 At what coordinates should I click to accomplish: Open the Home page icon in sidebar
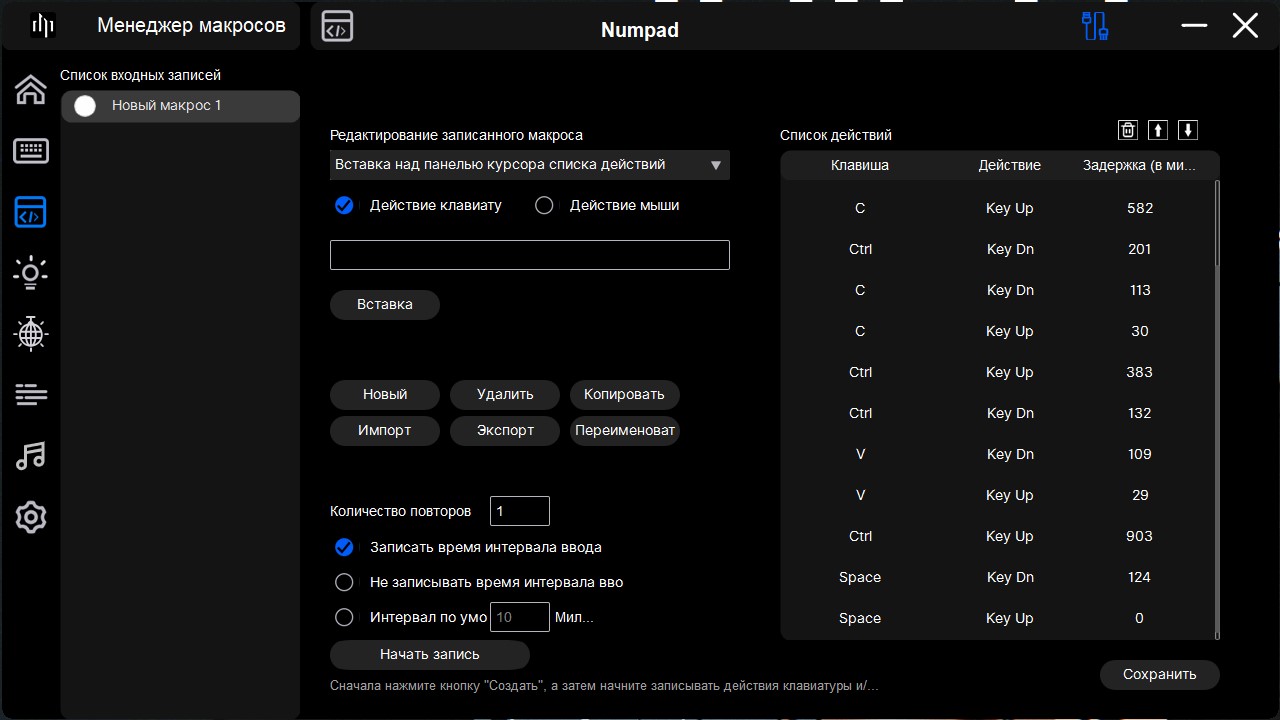coord(31,90)
